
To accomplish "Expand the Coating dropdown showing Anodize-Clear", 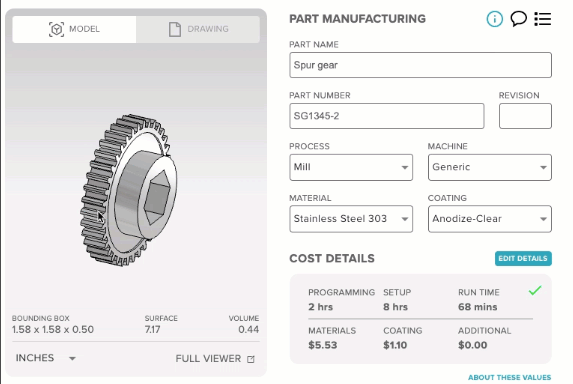I will (490, 219).
